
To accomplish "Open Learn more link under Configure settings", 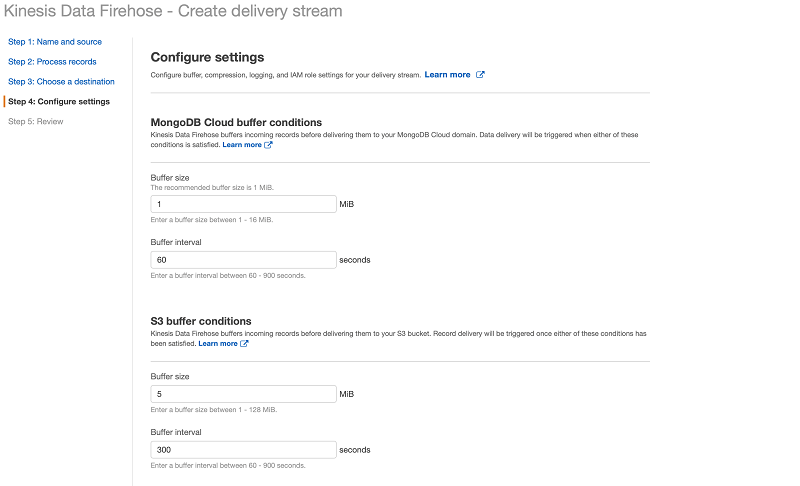I will 447,74.
